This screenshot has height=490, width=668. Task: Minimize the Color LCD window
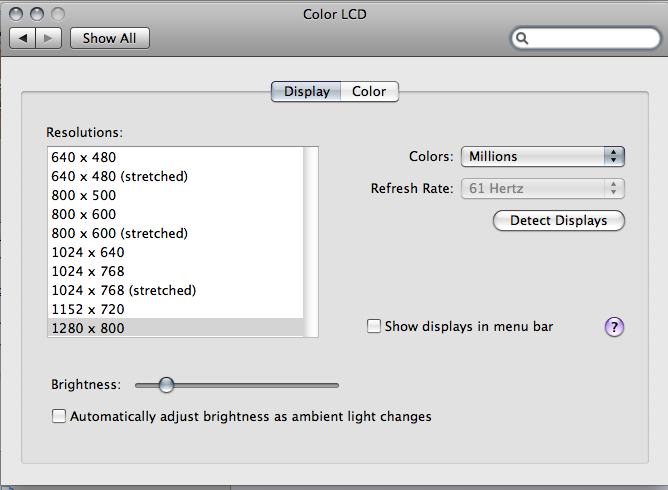coord(37,14)
